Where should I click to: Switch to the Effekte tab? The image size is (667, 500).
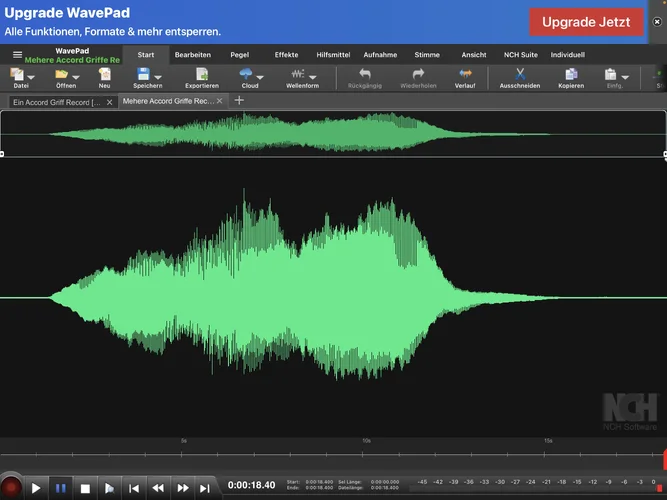286,54
